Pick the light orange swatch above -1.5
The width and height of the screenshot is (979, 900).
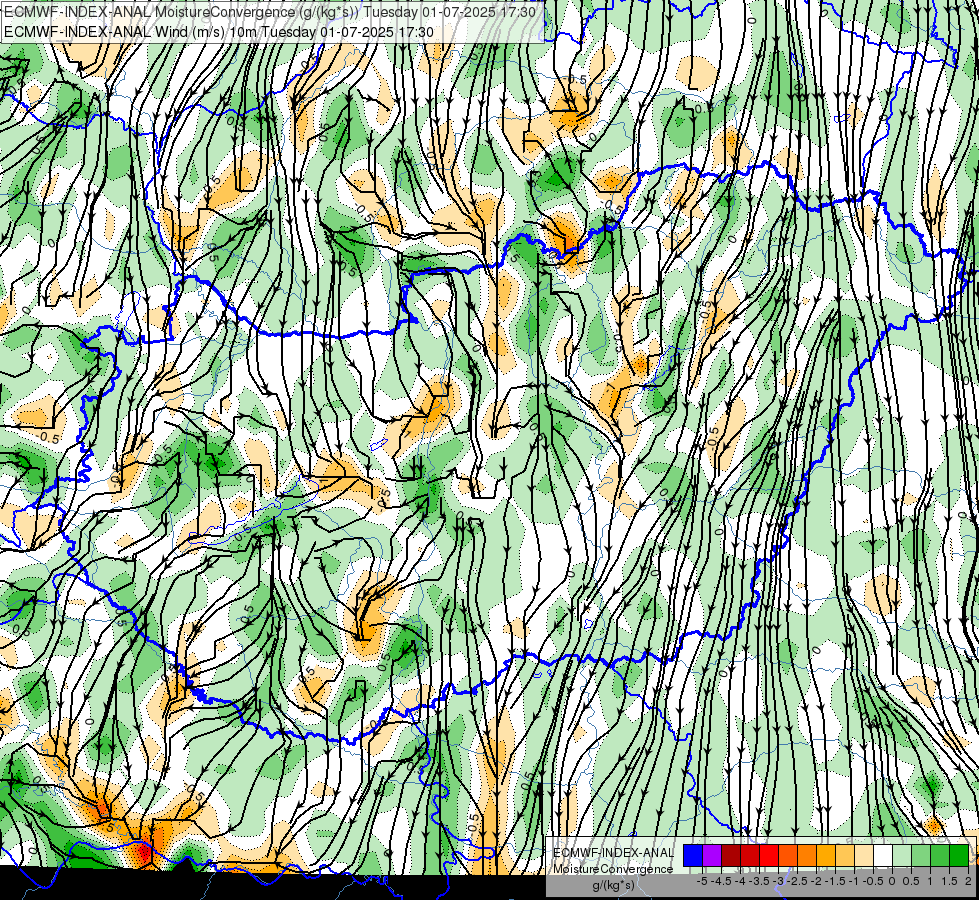tap(845, 856)
